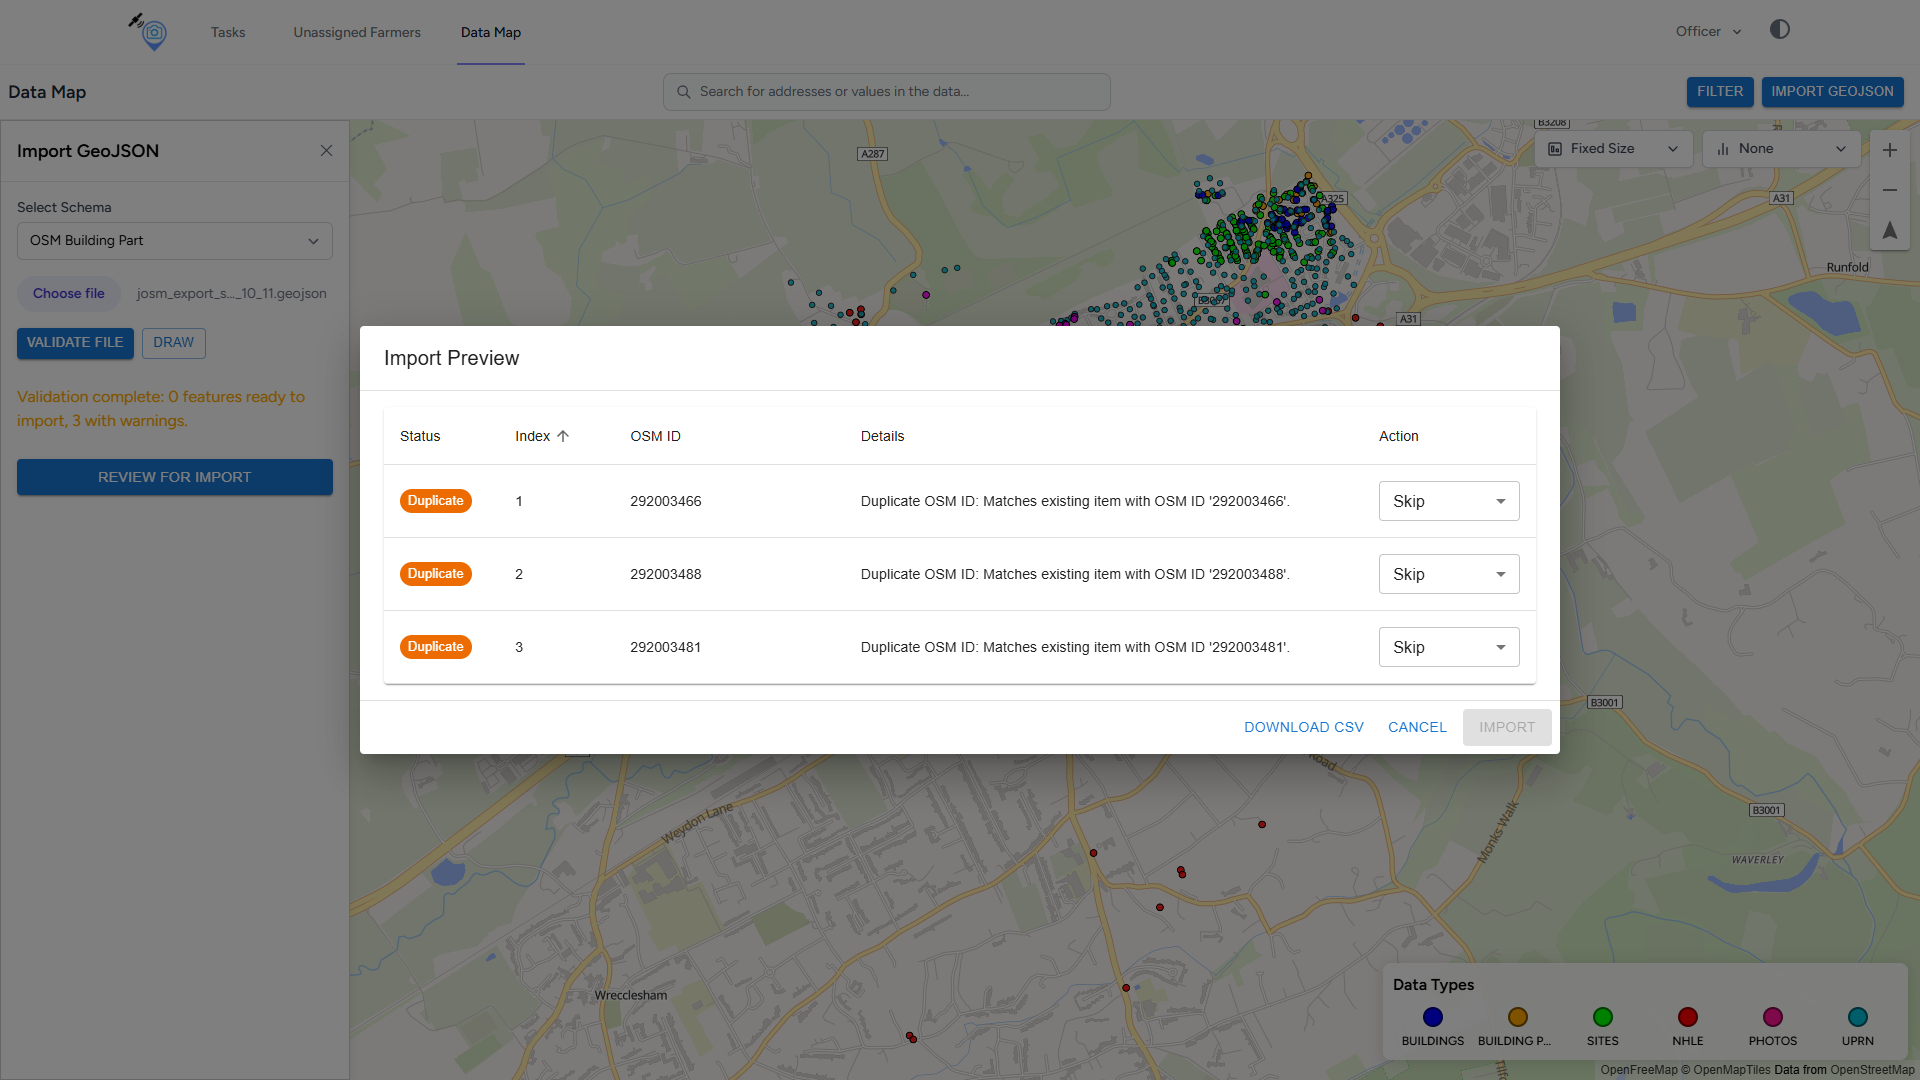Toggle the Buildings data type dot
The width and height of the screenshot is (1920, 1080).
click(x=1432, y=1017)
